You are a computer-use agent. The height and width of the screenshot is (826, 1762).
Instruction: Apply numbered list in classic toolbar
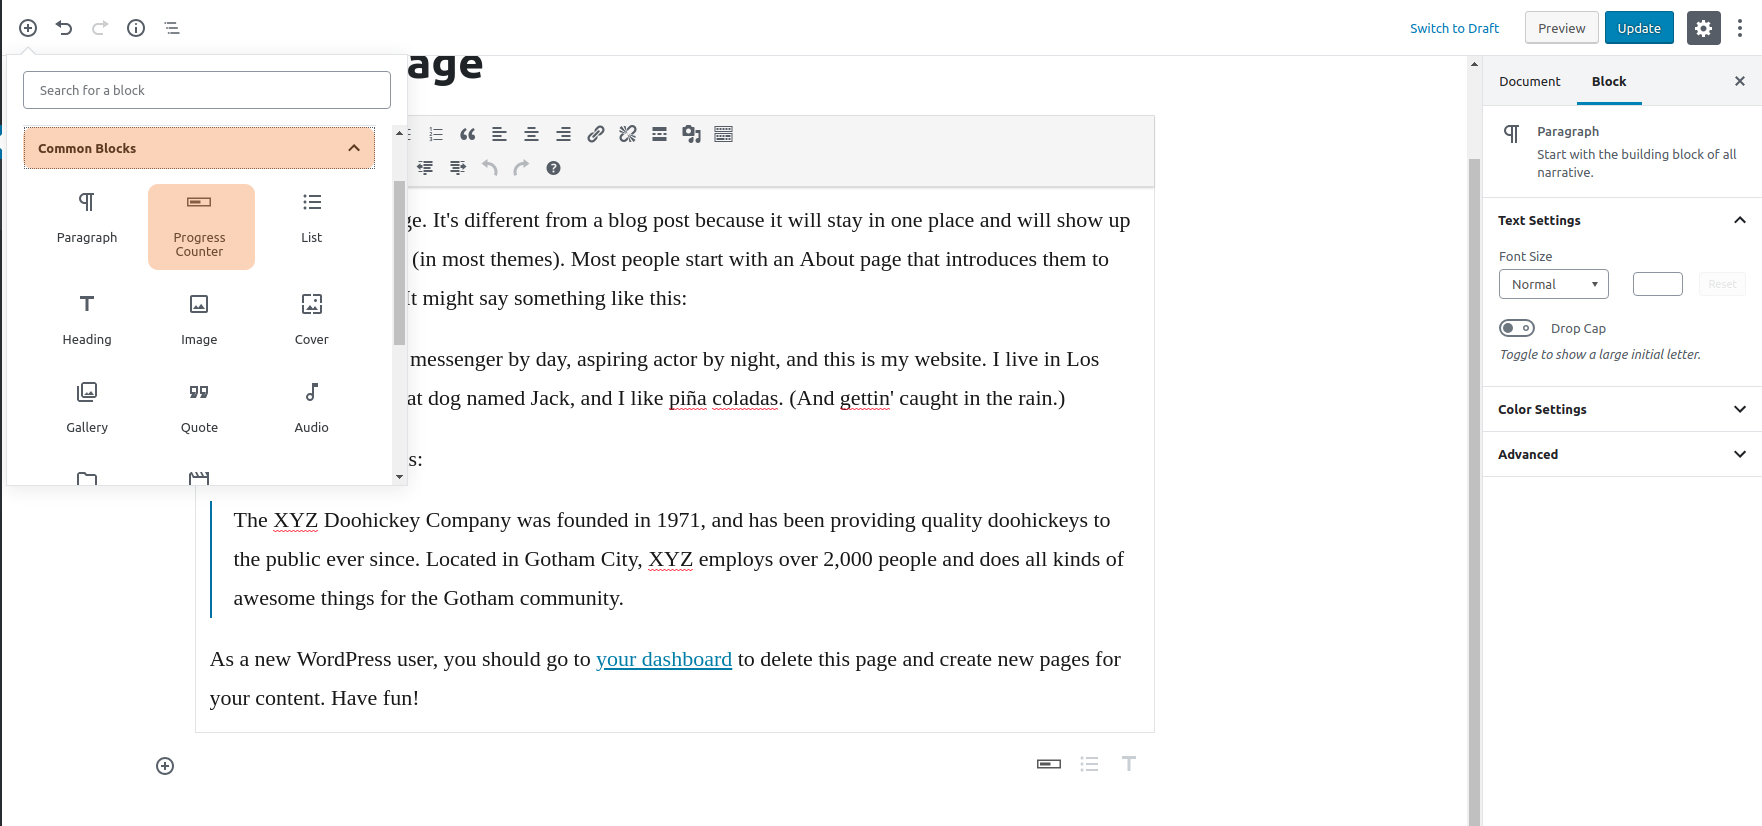pyautogui.click(x=436, y=134)
